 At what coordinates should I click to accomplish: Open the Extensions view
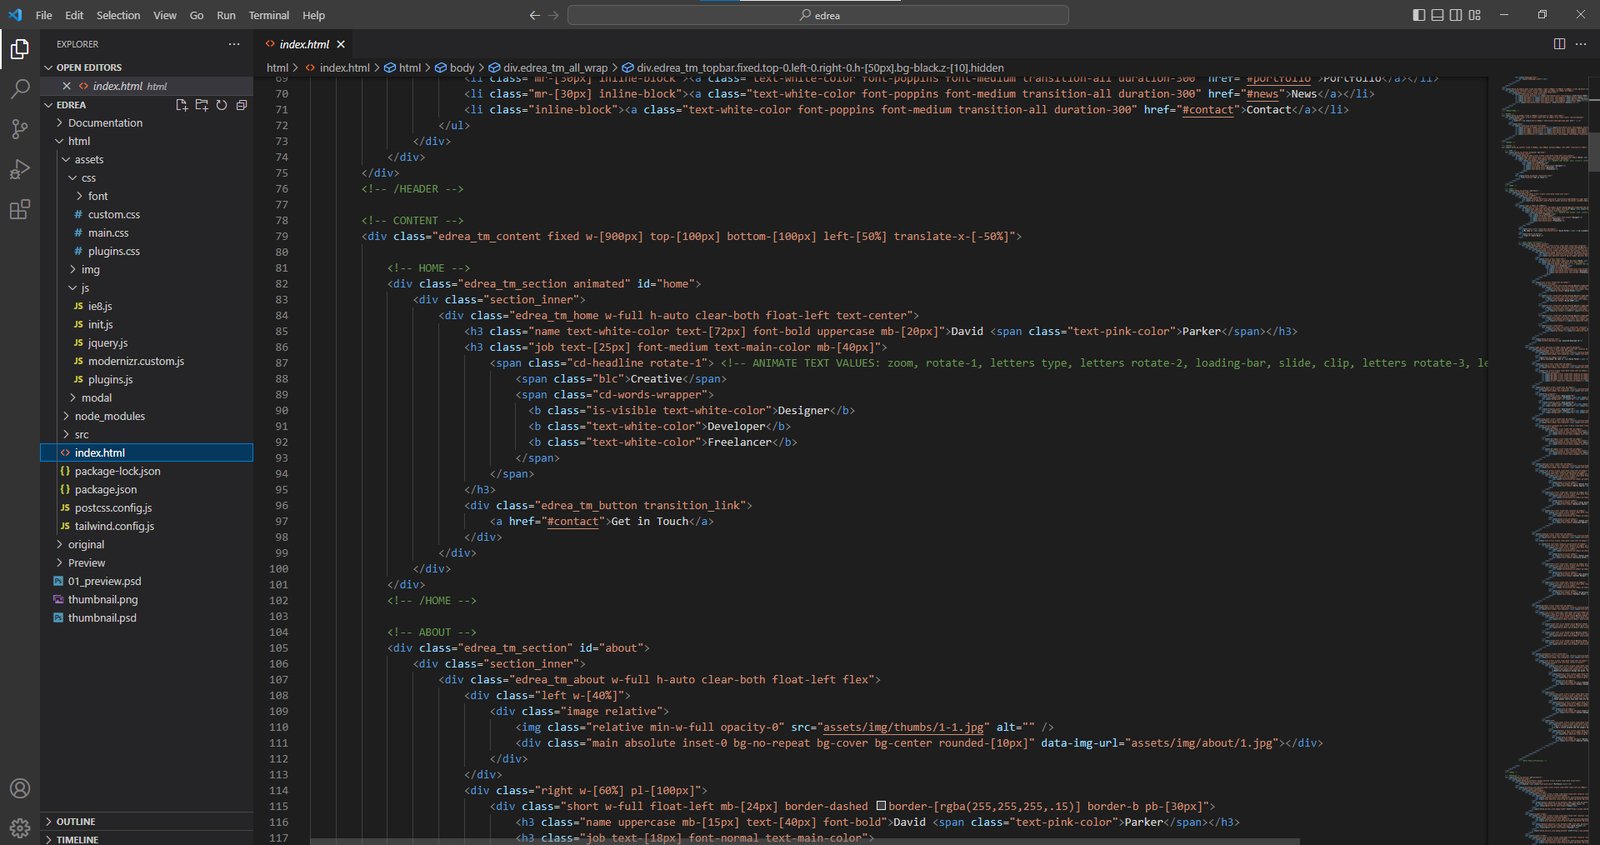coord(20,210)
